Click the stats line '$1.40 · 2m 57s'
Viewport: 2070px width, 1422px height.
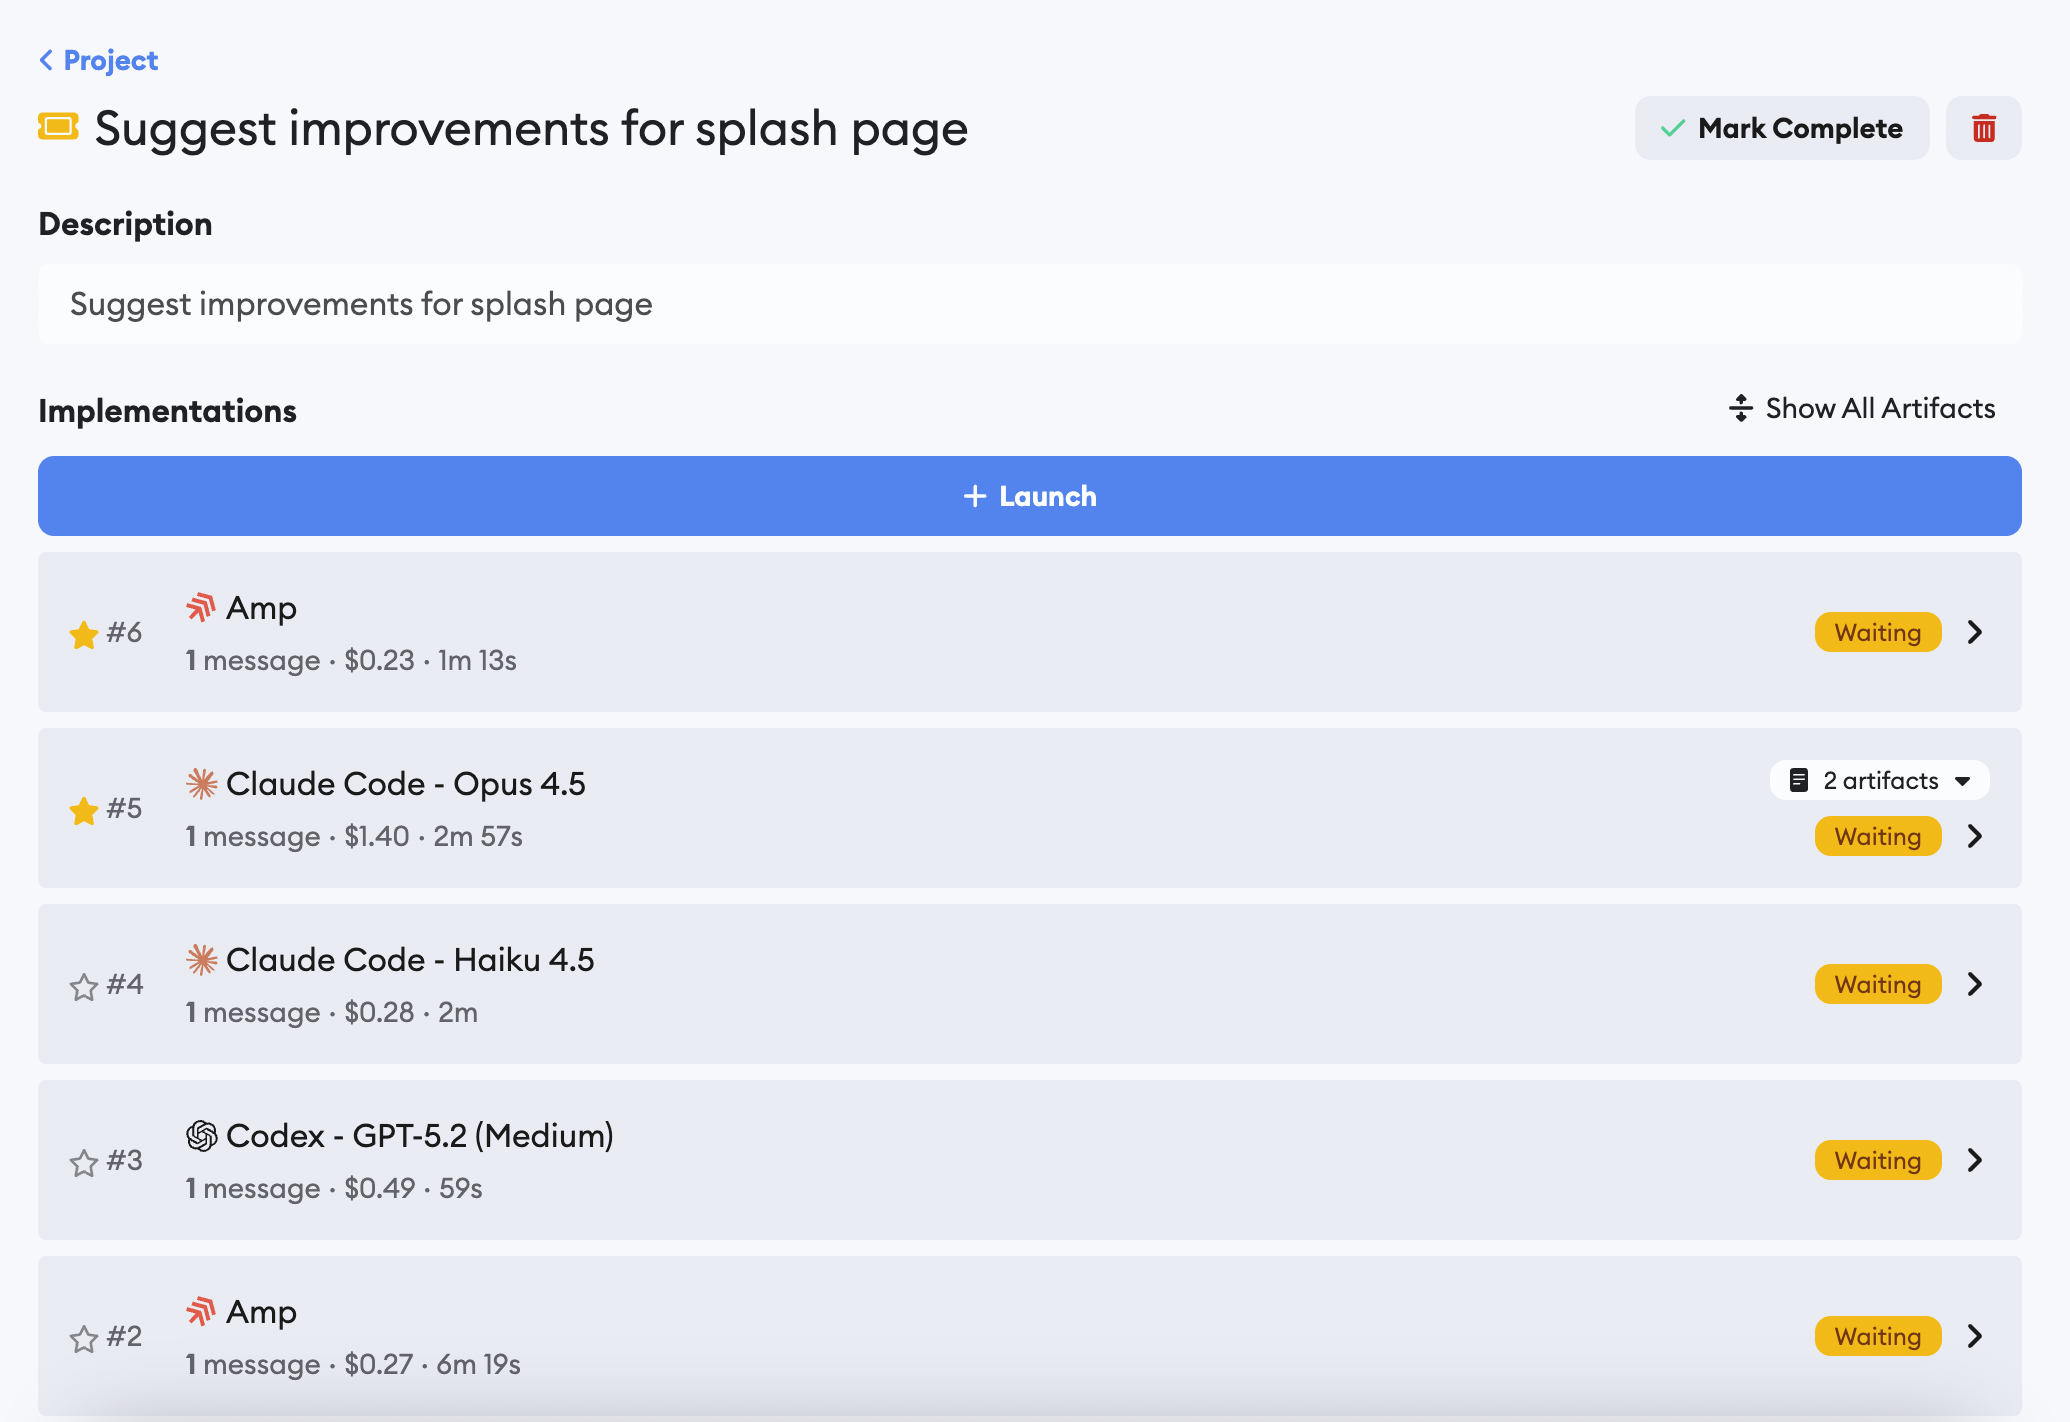point(433,836)
